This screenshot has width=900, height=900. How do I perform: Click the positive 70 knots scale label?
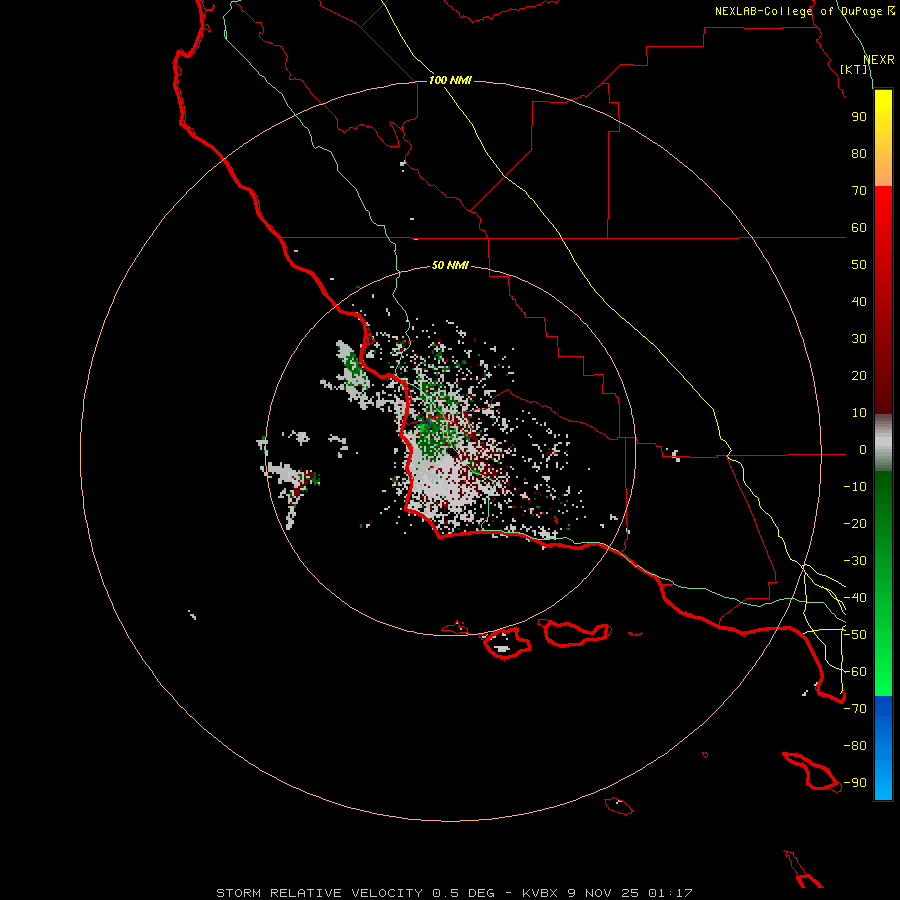tap(859, 191)
